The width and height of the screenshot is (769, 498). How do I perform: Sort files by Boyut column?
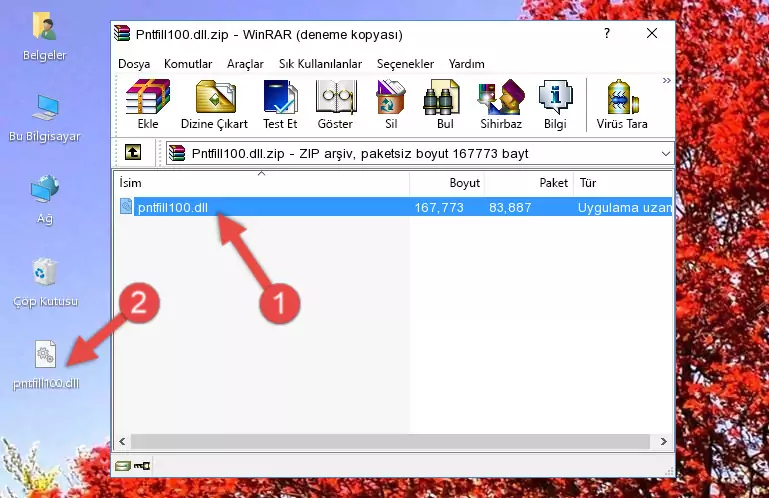point(447,183)
